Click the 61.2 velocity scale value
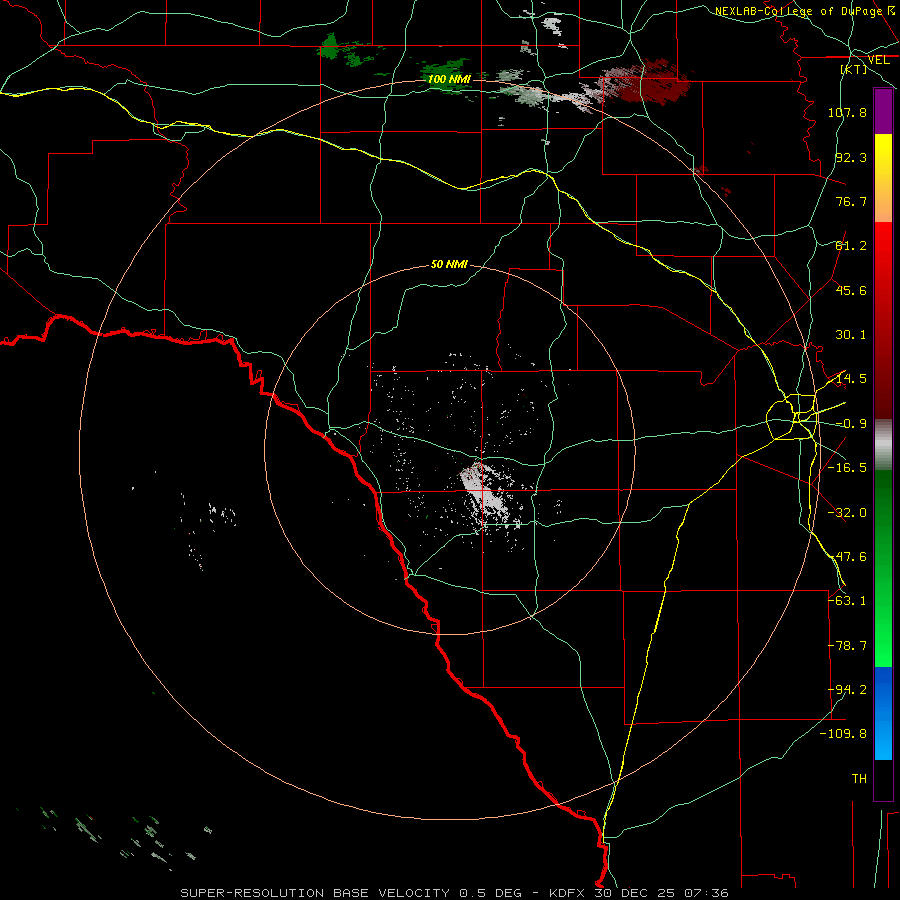The width and height of the screenshot is (900, 900). pos(851,246)
